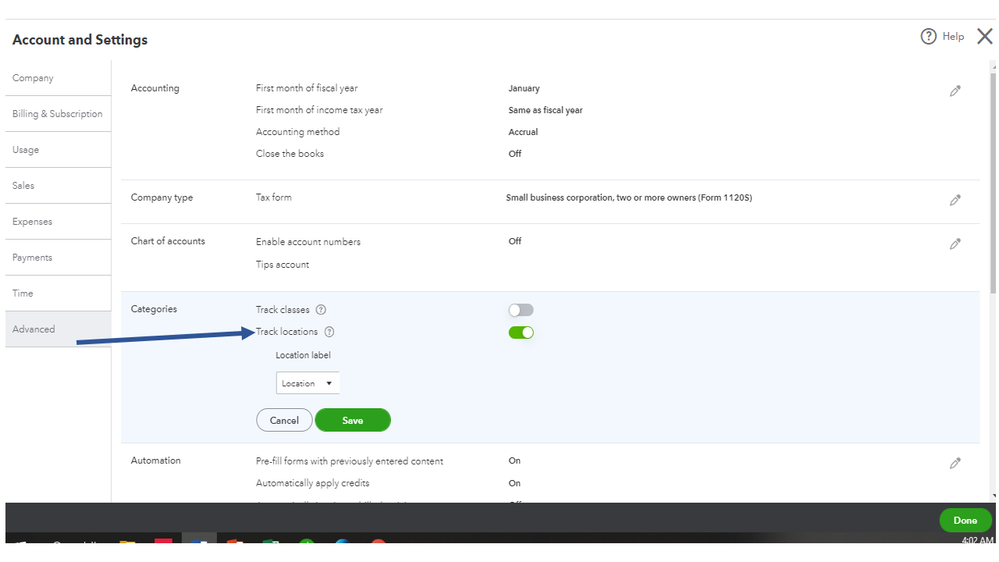Image resolution: width=999 pixels, height=562 pixels.
Task: Open the Location label dropdown
Action: click(307, 384)
